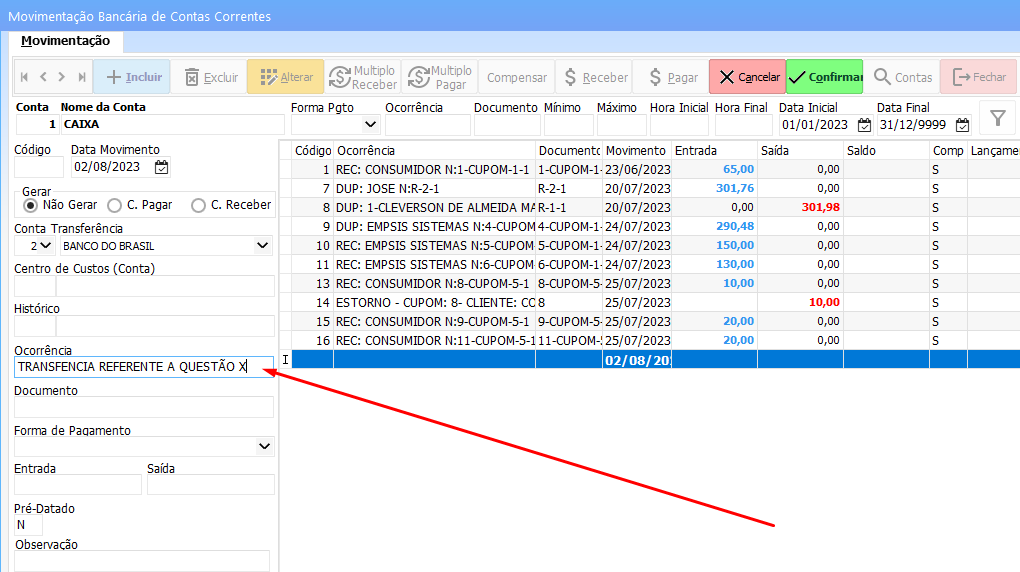Click the Entrada column header

click(x=714, y=151)
